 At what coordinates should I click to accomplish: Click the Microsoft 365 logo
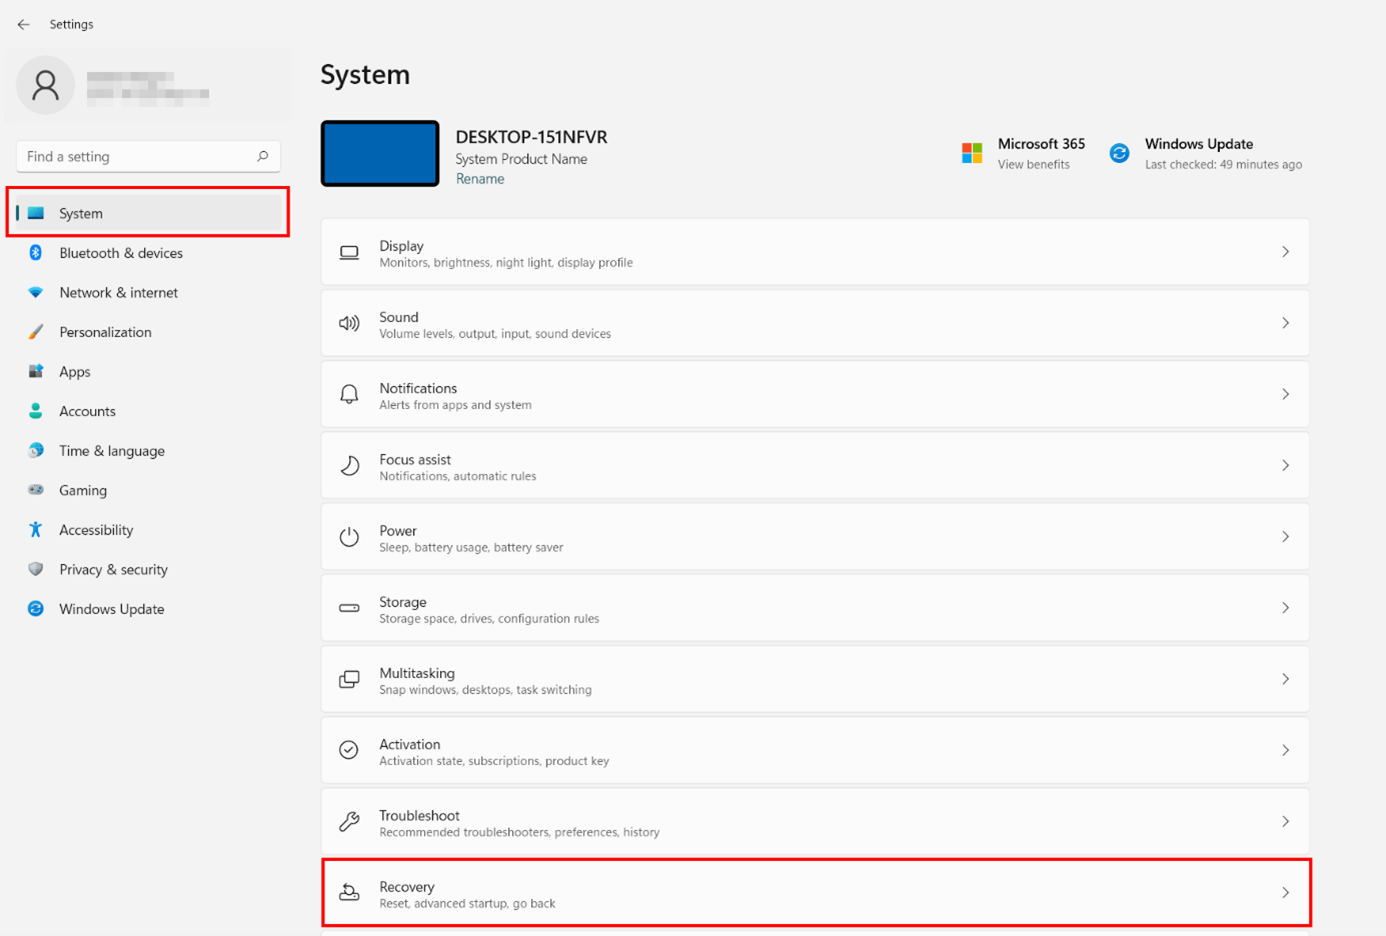(x=971, y=153)
